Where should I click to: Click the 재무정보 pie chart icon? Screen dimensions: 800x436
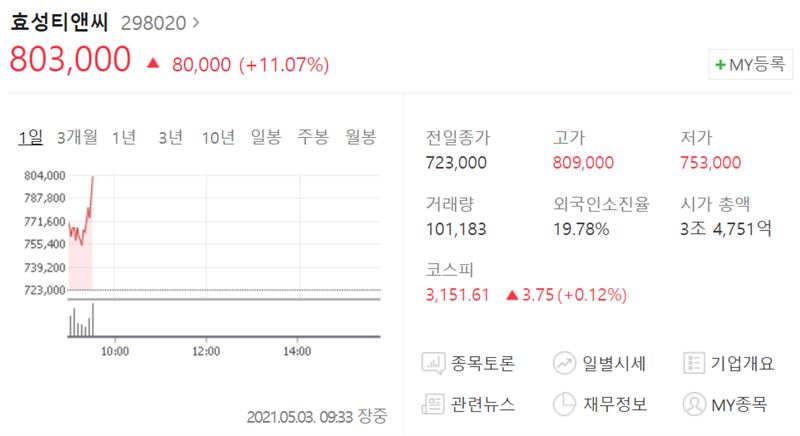point(565,404)
